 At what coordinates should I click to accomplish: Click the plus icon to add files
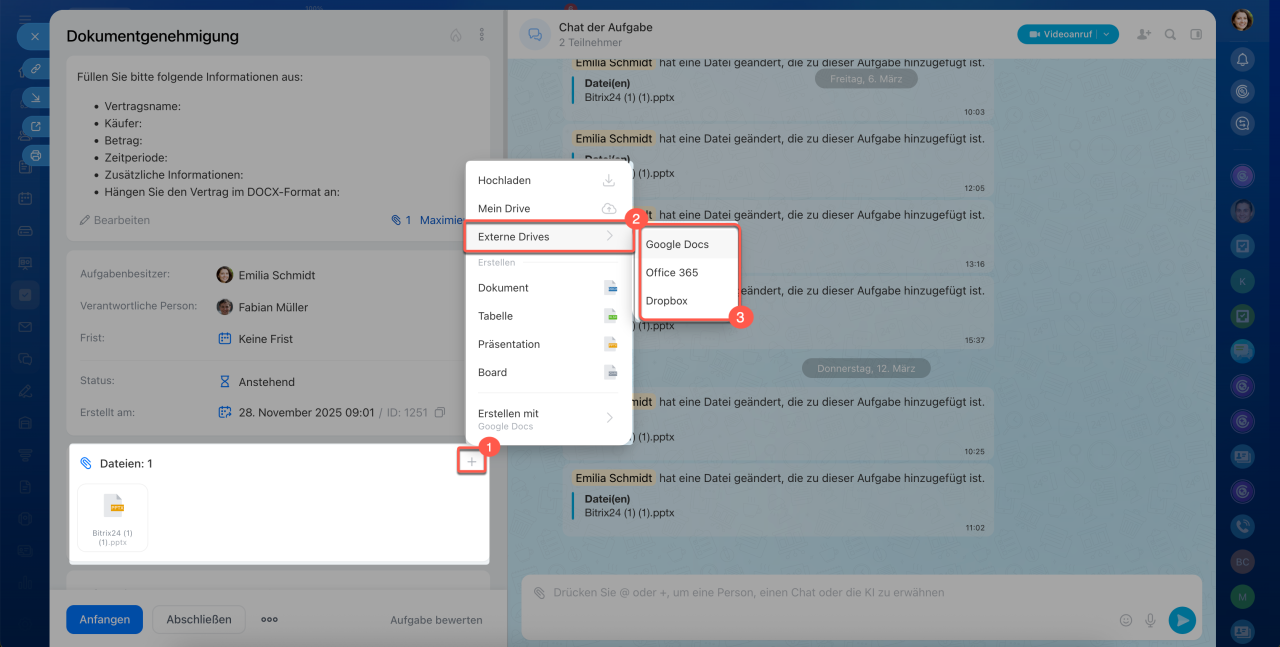[472, 461]
